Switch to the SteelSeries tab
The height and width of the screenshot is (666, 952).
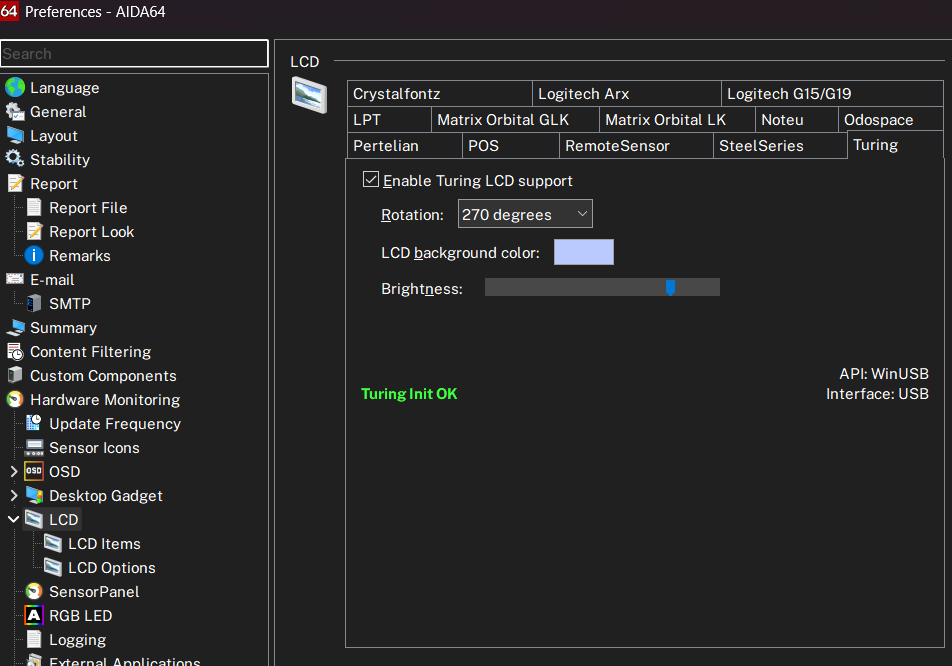pyautogui.click(x=780, y=146)
